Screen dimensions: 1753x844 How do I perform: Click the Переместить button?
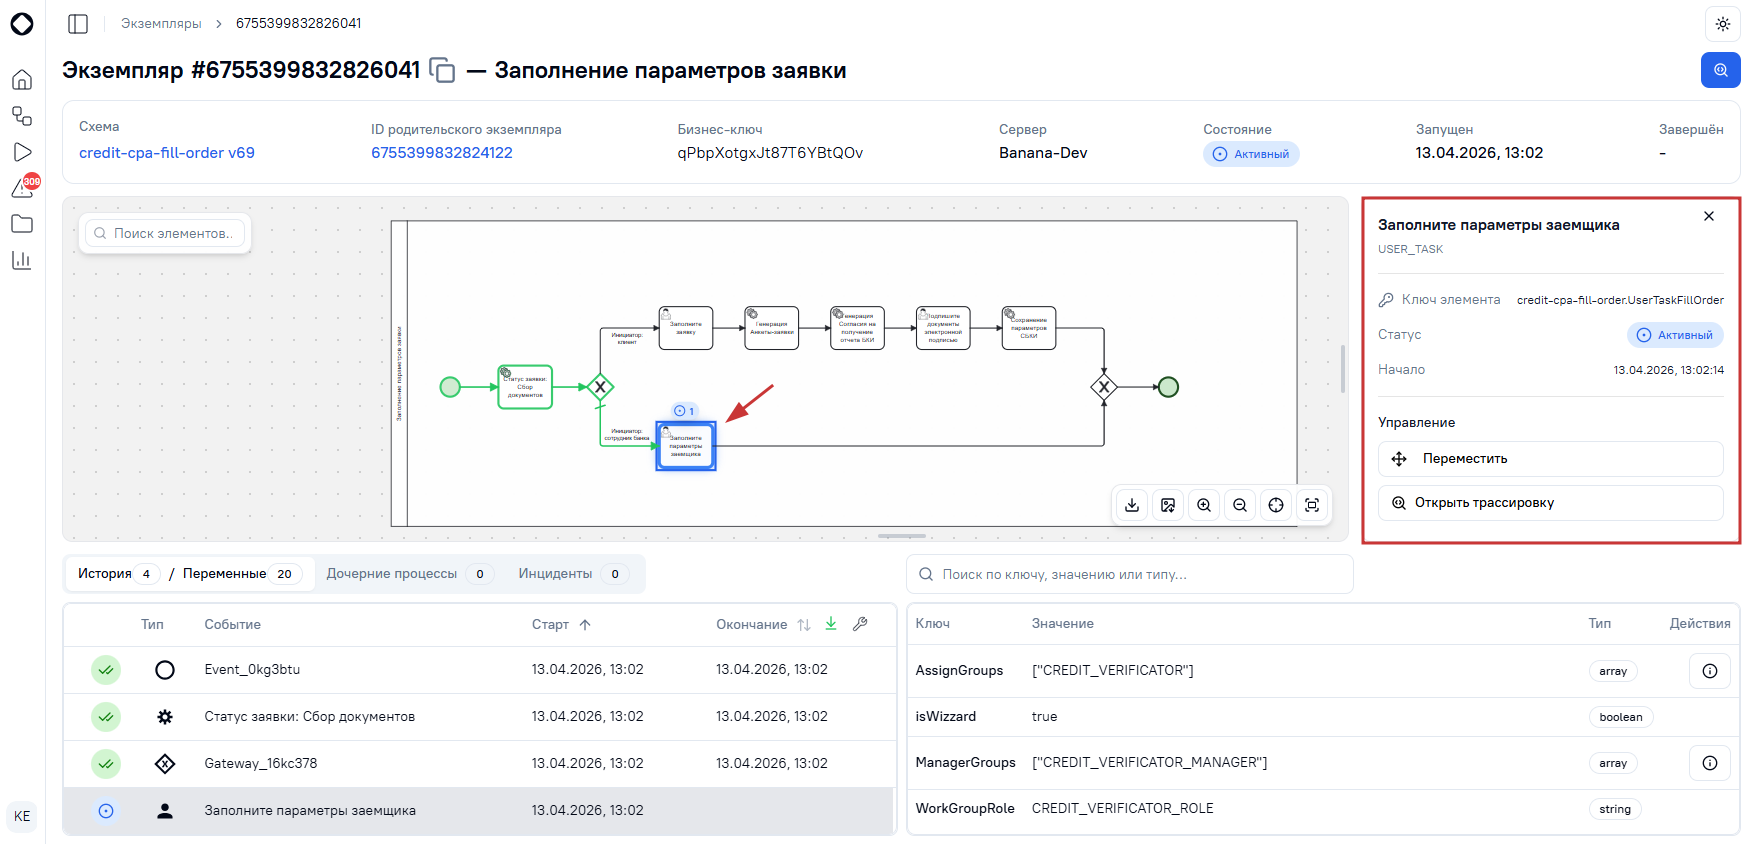[1550, 459]
